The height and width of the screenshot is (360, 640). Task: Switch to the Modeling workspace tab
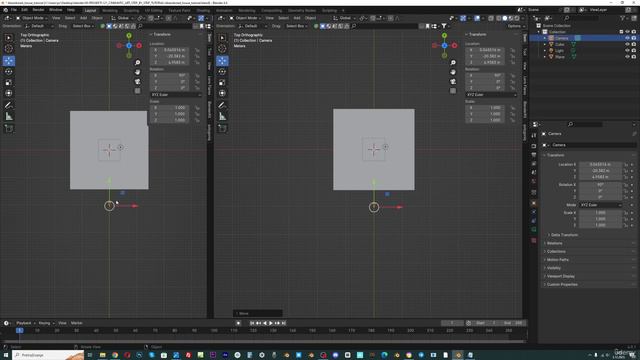pos(110,11)
